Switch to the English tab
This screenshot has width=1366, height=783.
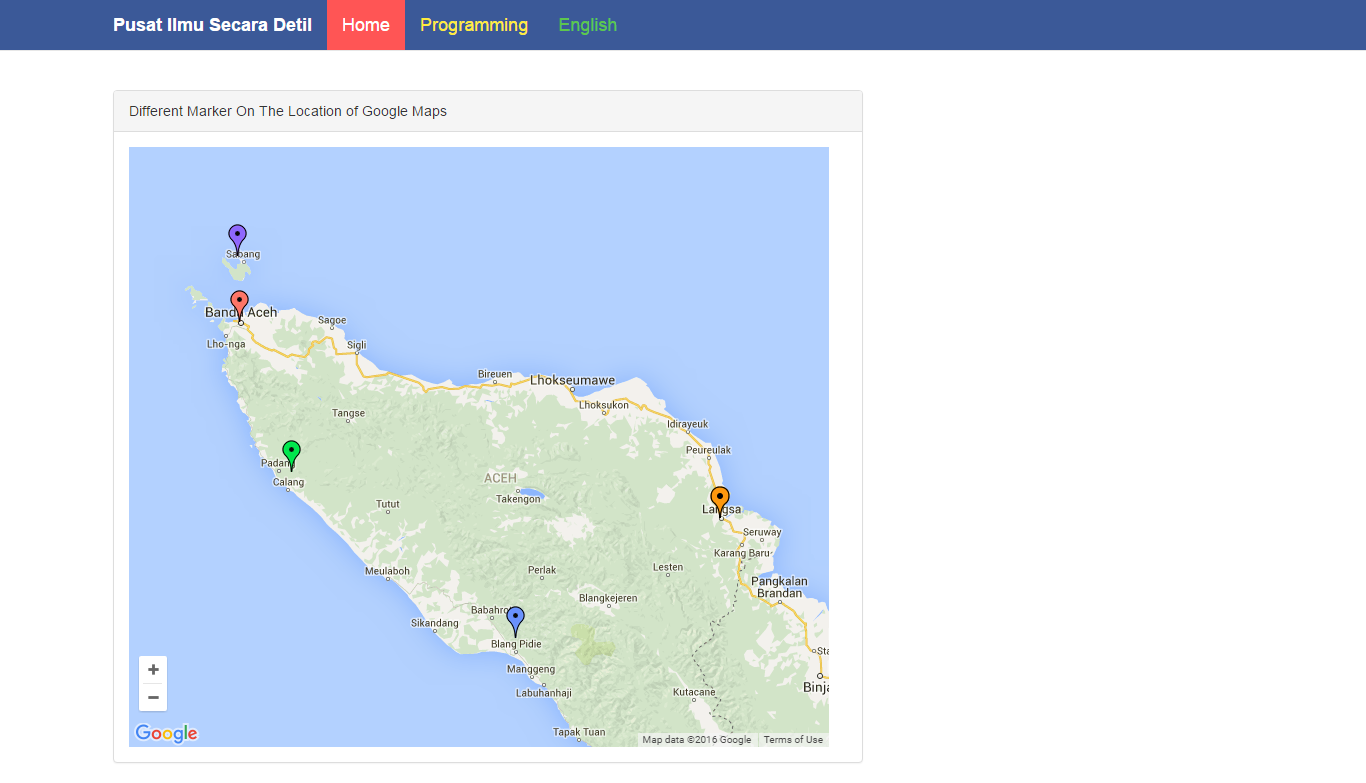[x=587, y=24]
